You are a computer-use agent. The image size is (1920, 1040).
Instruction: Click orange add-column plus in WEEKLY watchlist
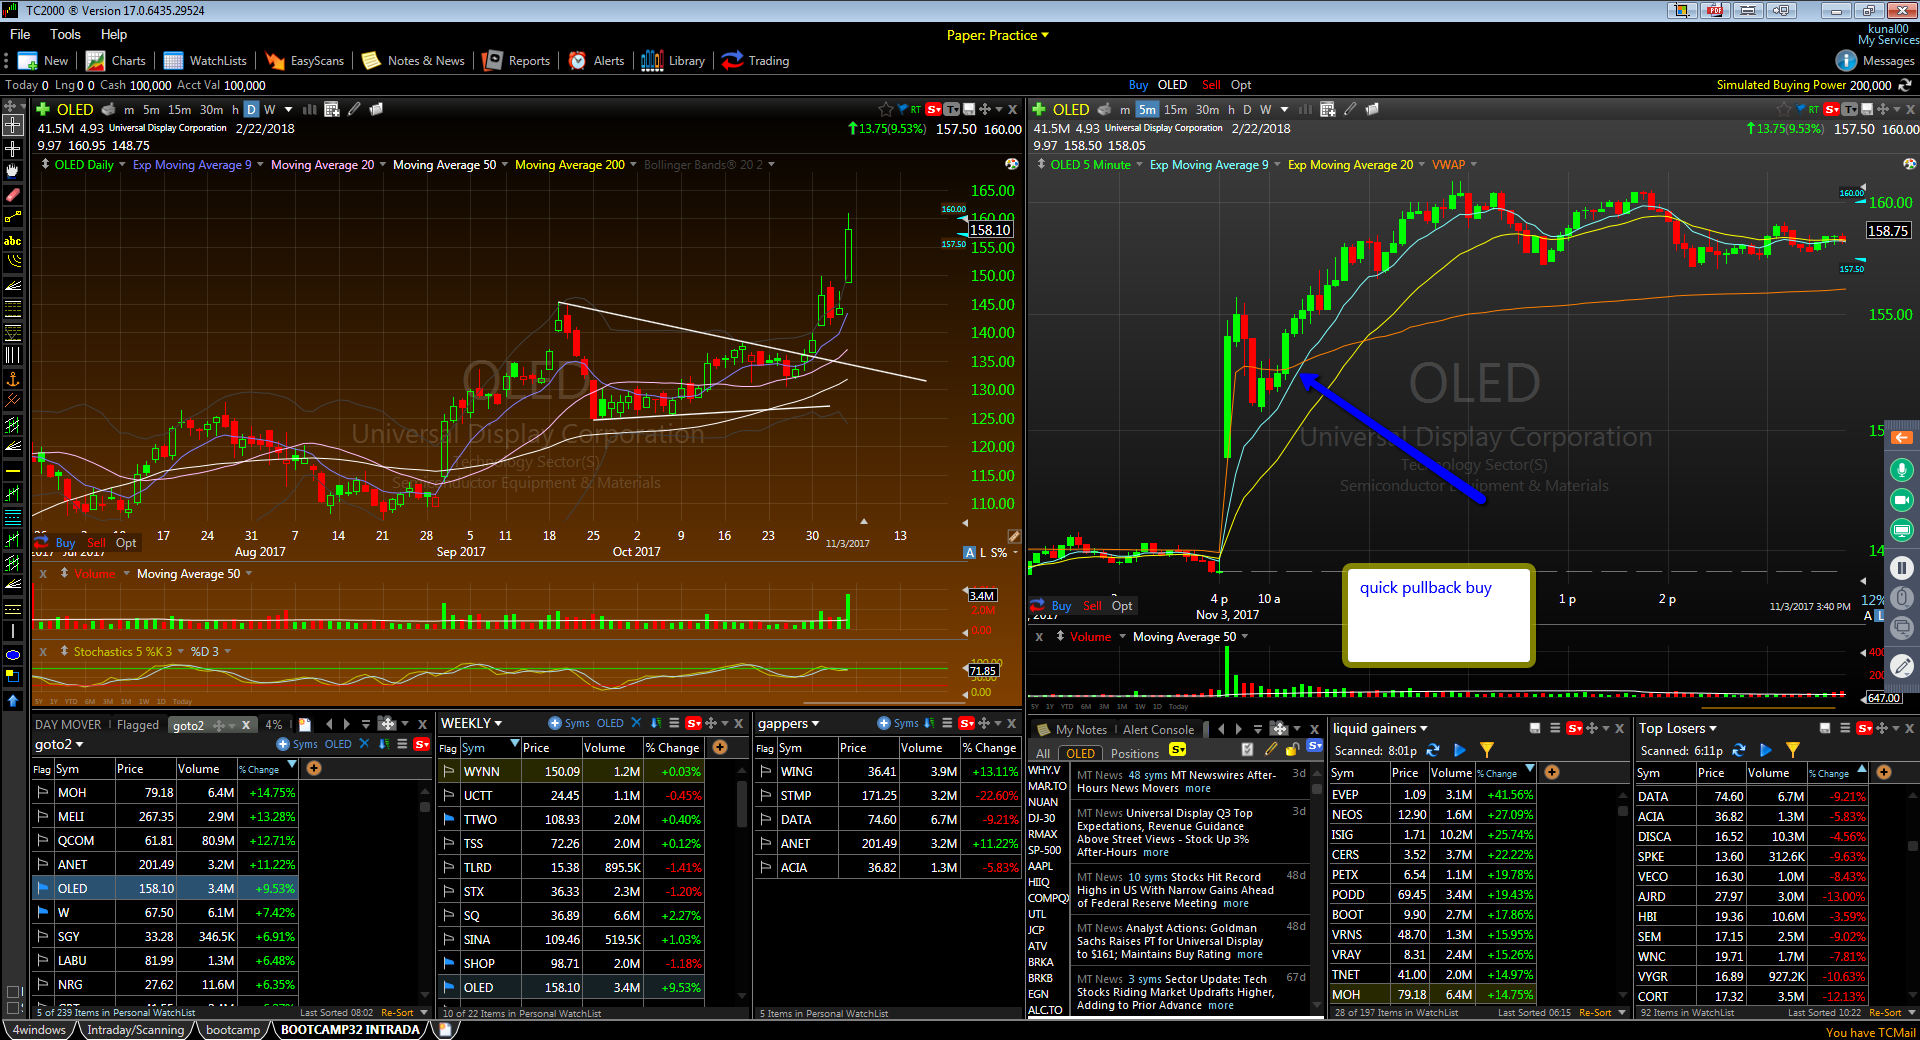720,747
